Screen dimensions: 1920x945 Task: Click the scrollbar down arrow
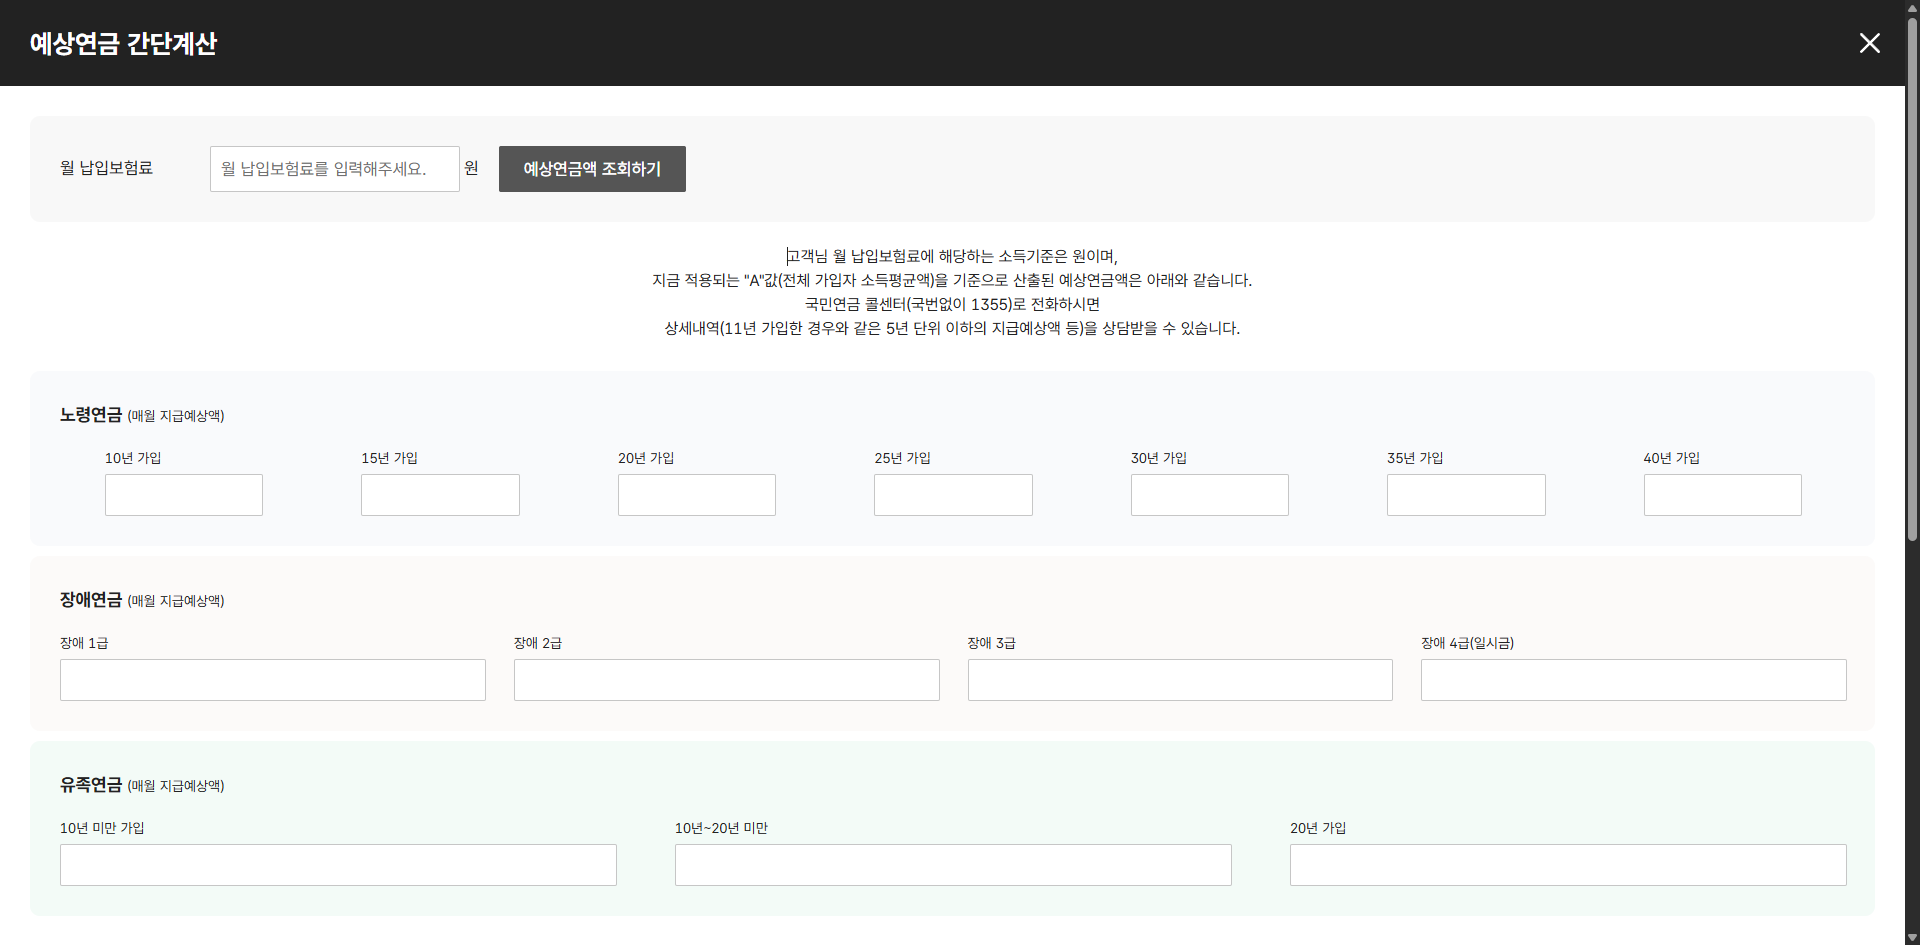point(1911,936)
